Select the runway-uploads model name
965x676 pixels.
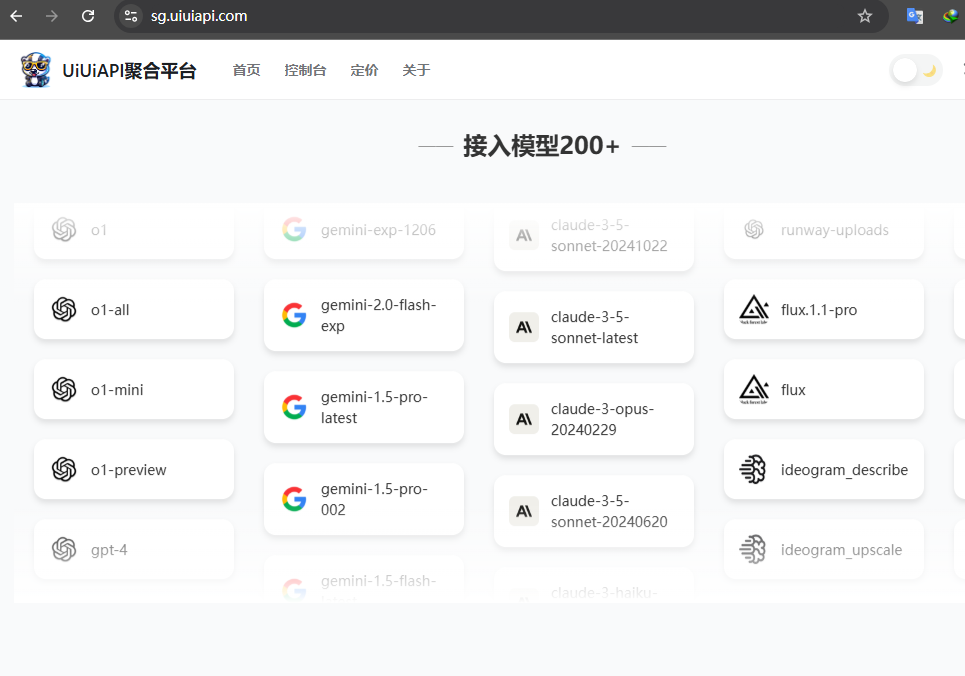pos(835,230)
